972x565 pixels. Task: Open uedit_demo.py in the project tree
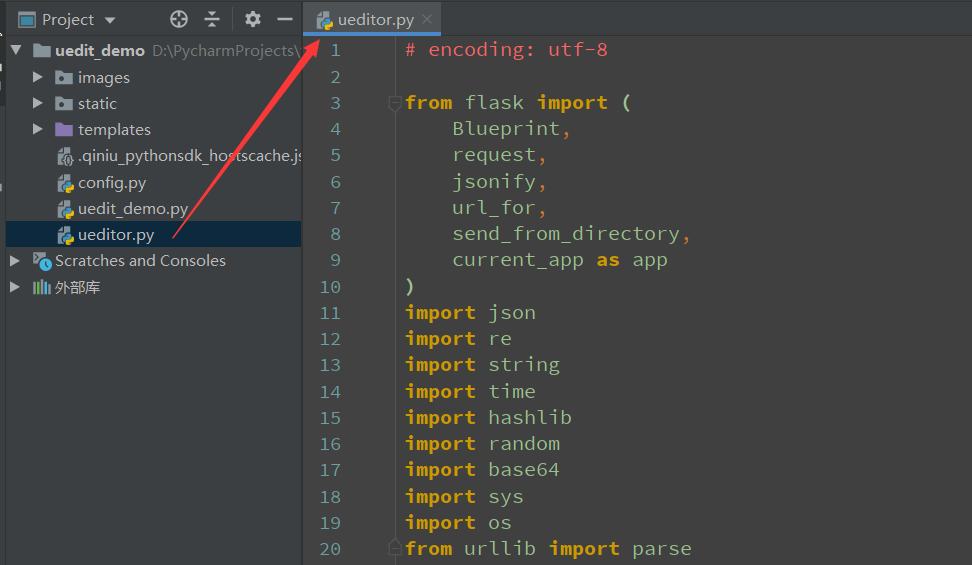(133, 209)
